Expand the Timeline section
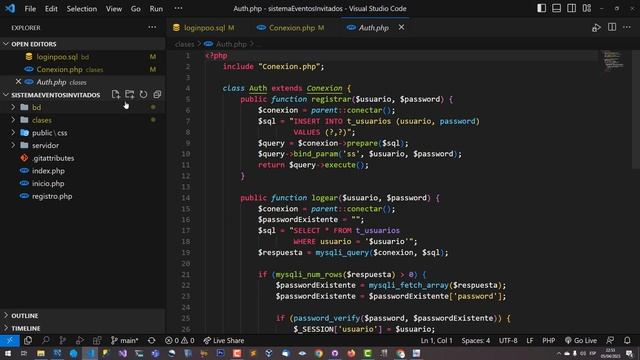The width and height of the screenshot is (640, 360). [83, 328]
